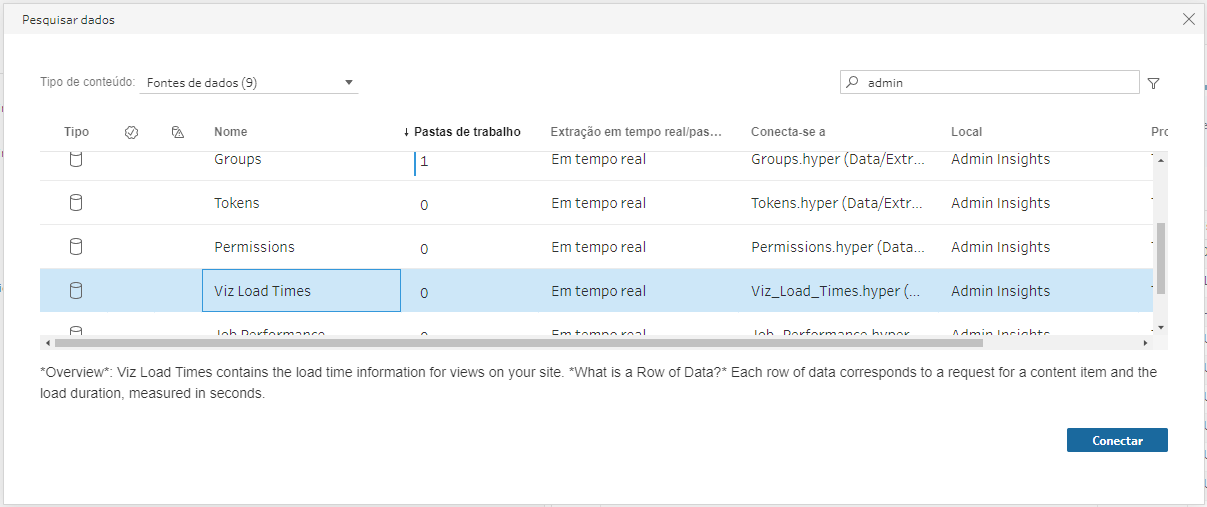
Task: Click the vertical scrollbar down arrow
Action: pyautogui.click(x=1160, y=327)
